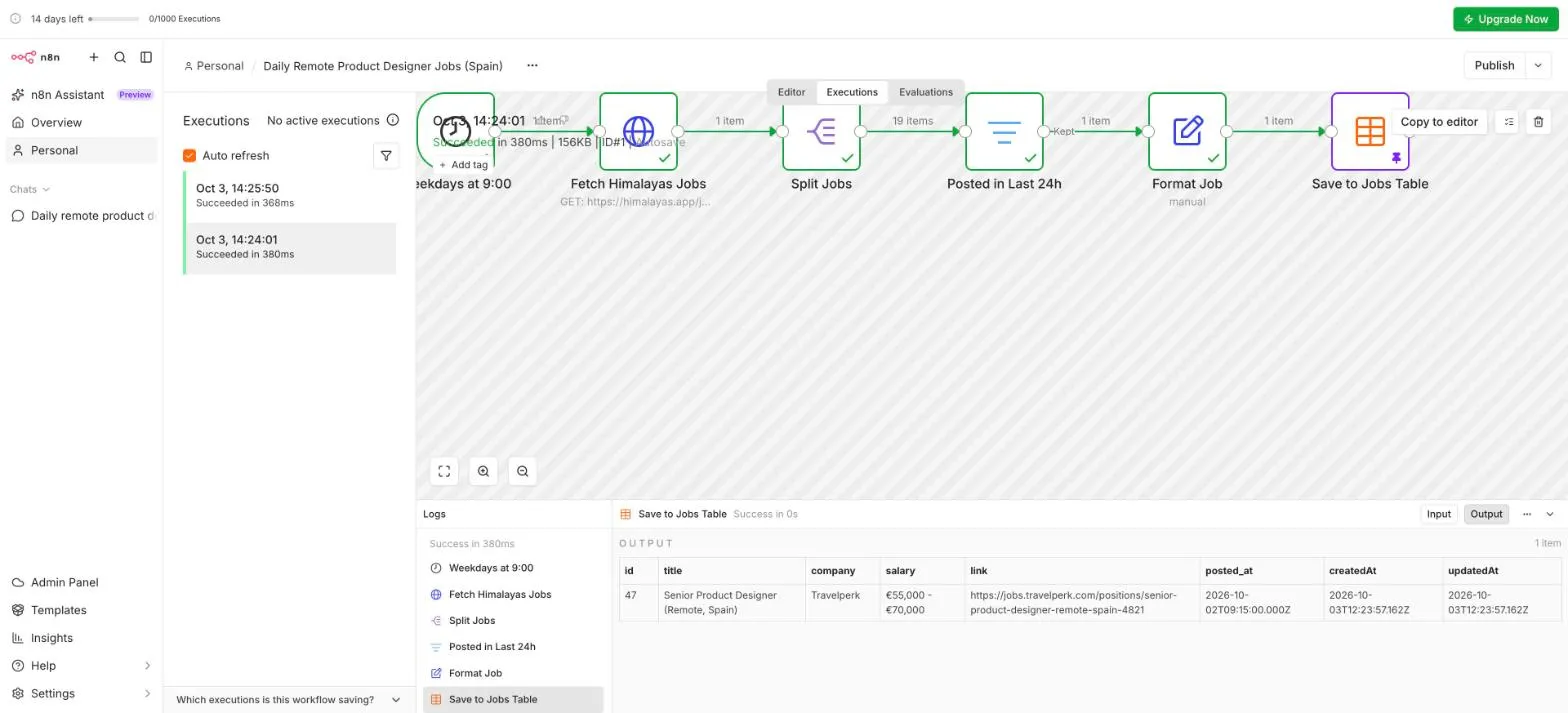Click fit-to-view canvas button
Screen dimensions: 1568x713
pos(444,471)
